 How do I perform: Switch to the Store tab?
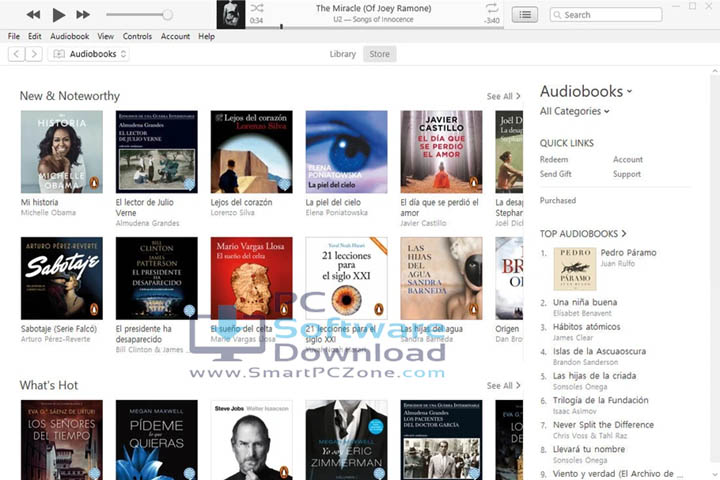coord(379,54)
